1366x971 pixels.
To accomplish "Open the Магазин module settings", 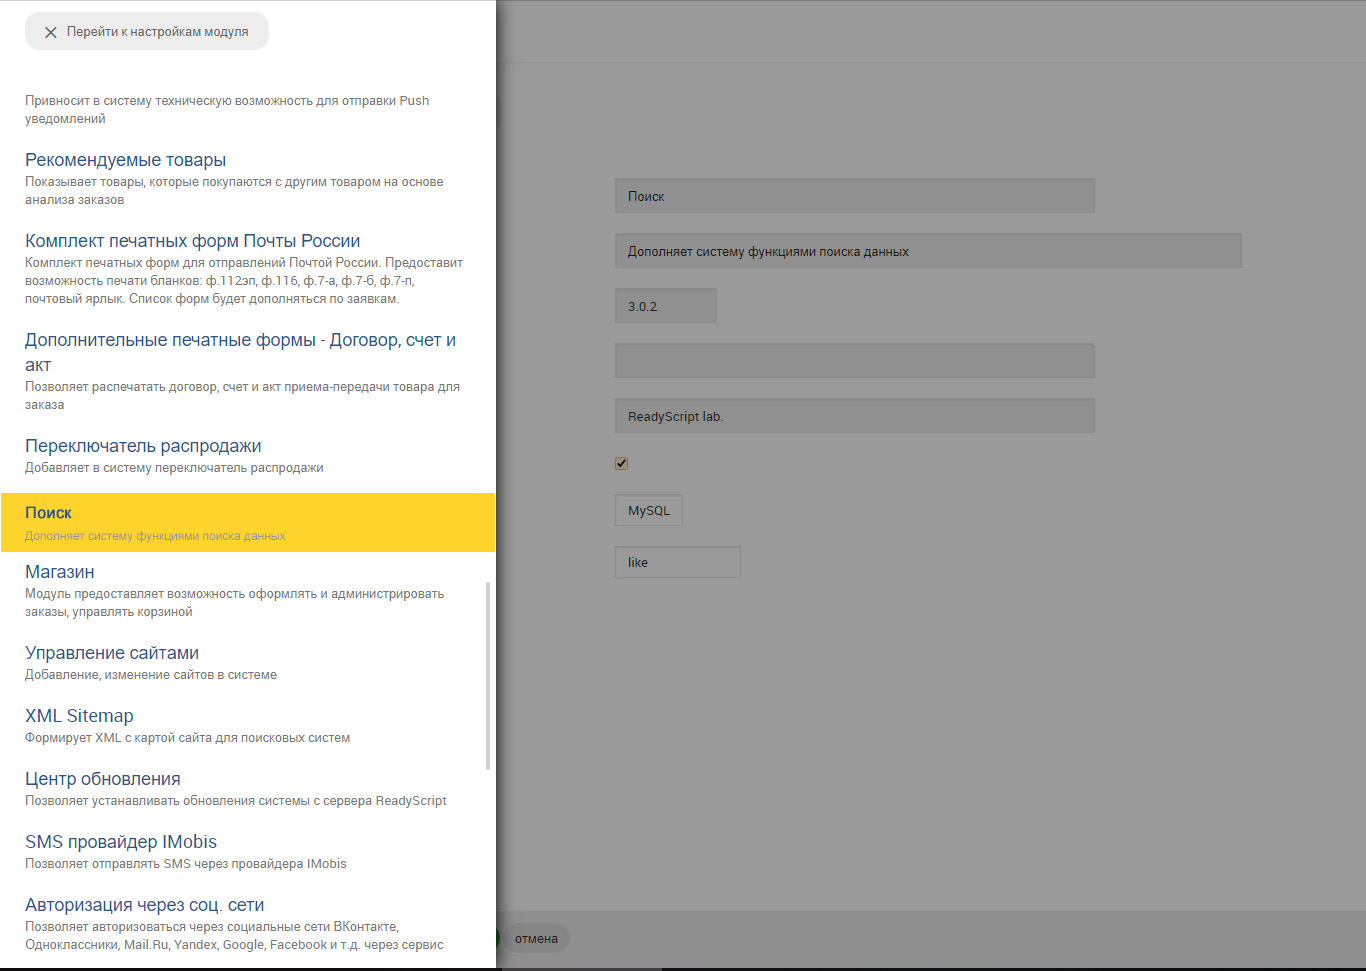I will 60,572.
